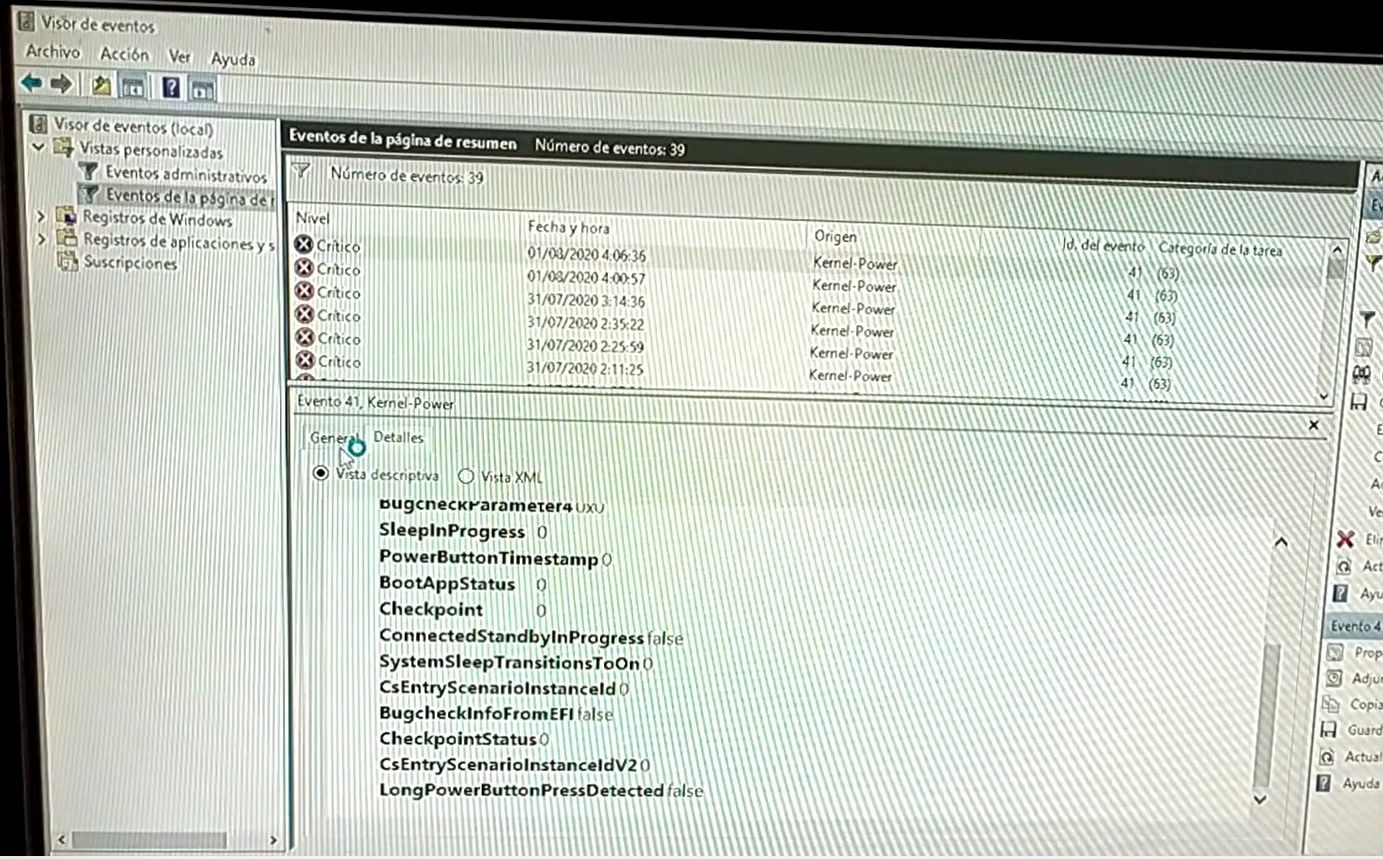Sort by Categoría de la tarea column header
The width and height of the screenshot is (1383, 859).
pyautogui.click(x=1220, y=249)
